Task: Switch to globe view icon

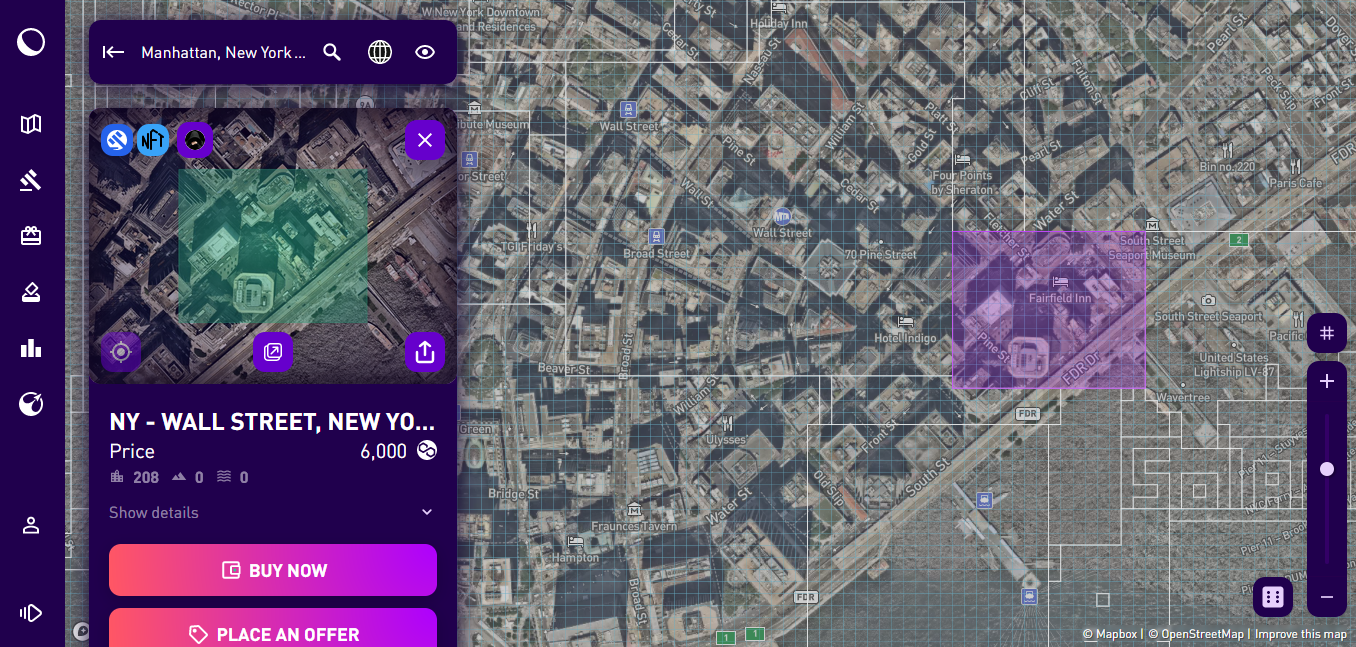Action: pyautogui.click(x=380, y=52)
